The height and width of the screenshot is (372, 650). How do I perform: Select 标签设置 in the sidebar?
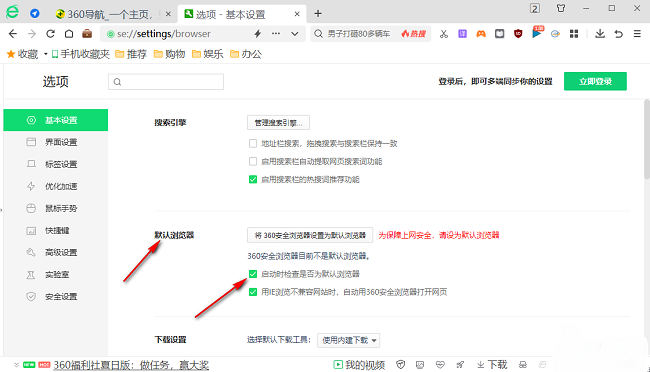point(56,164)
